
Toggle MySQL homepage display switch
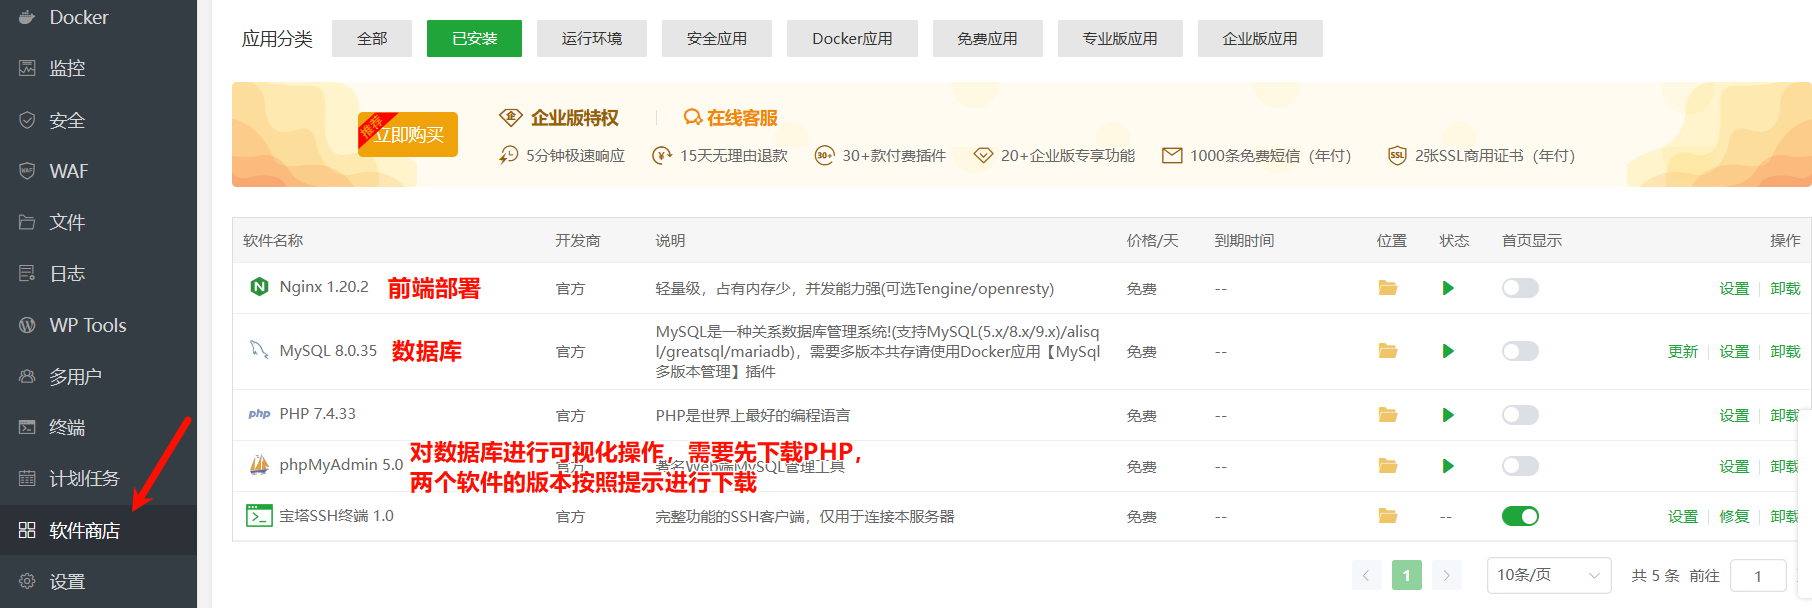click(1520, 351)
